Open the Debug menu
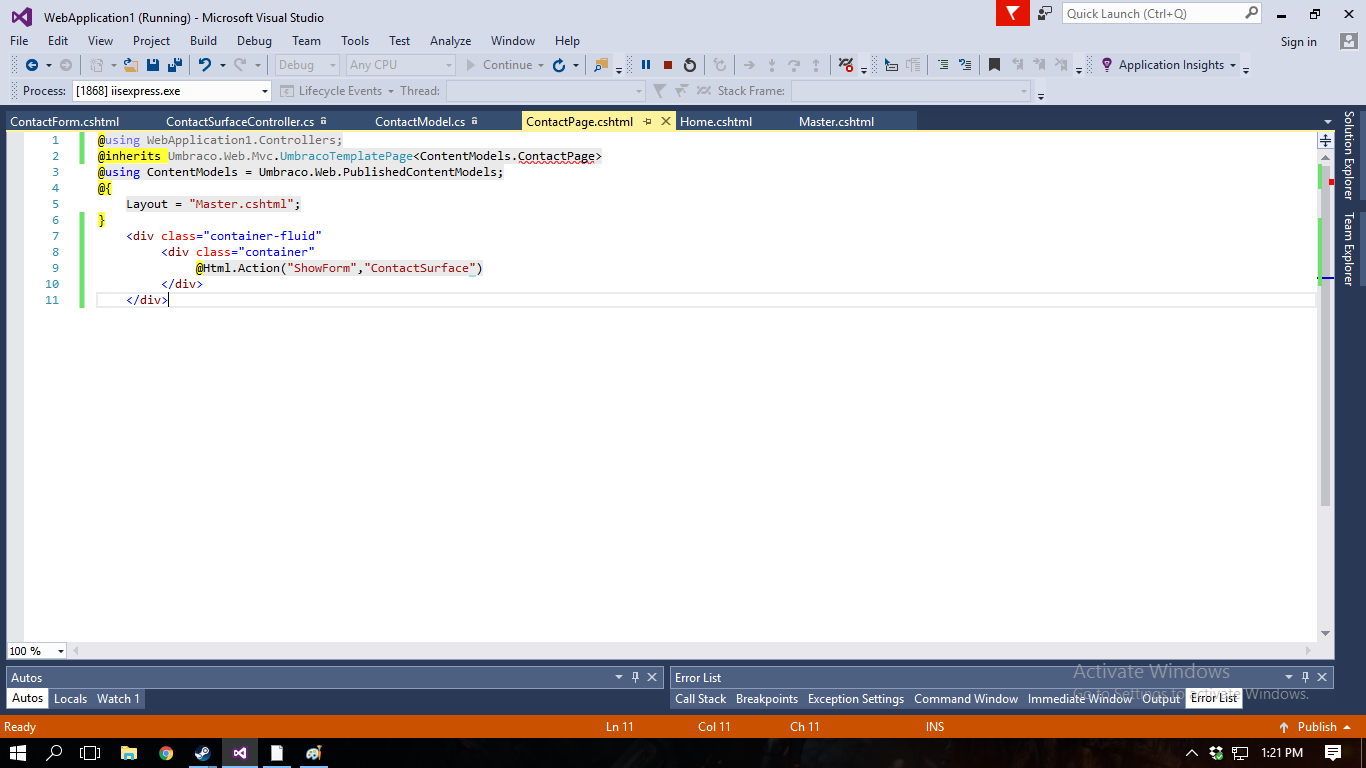This screenshot has height=768, width=1366. [x=254, y=41]
